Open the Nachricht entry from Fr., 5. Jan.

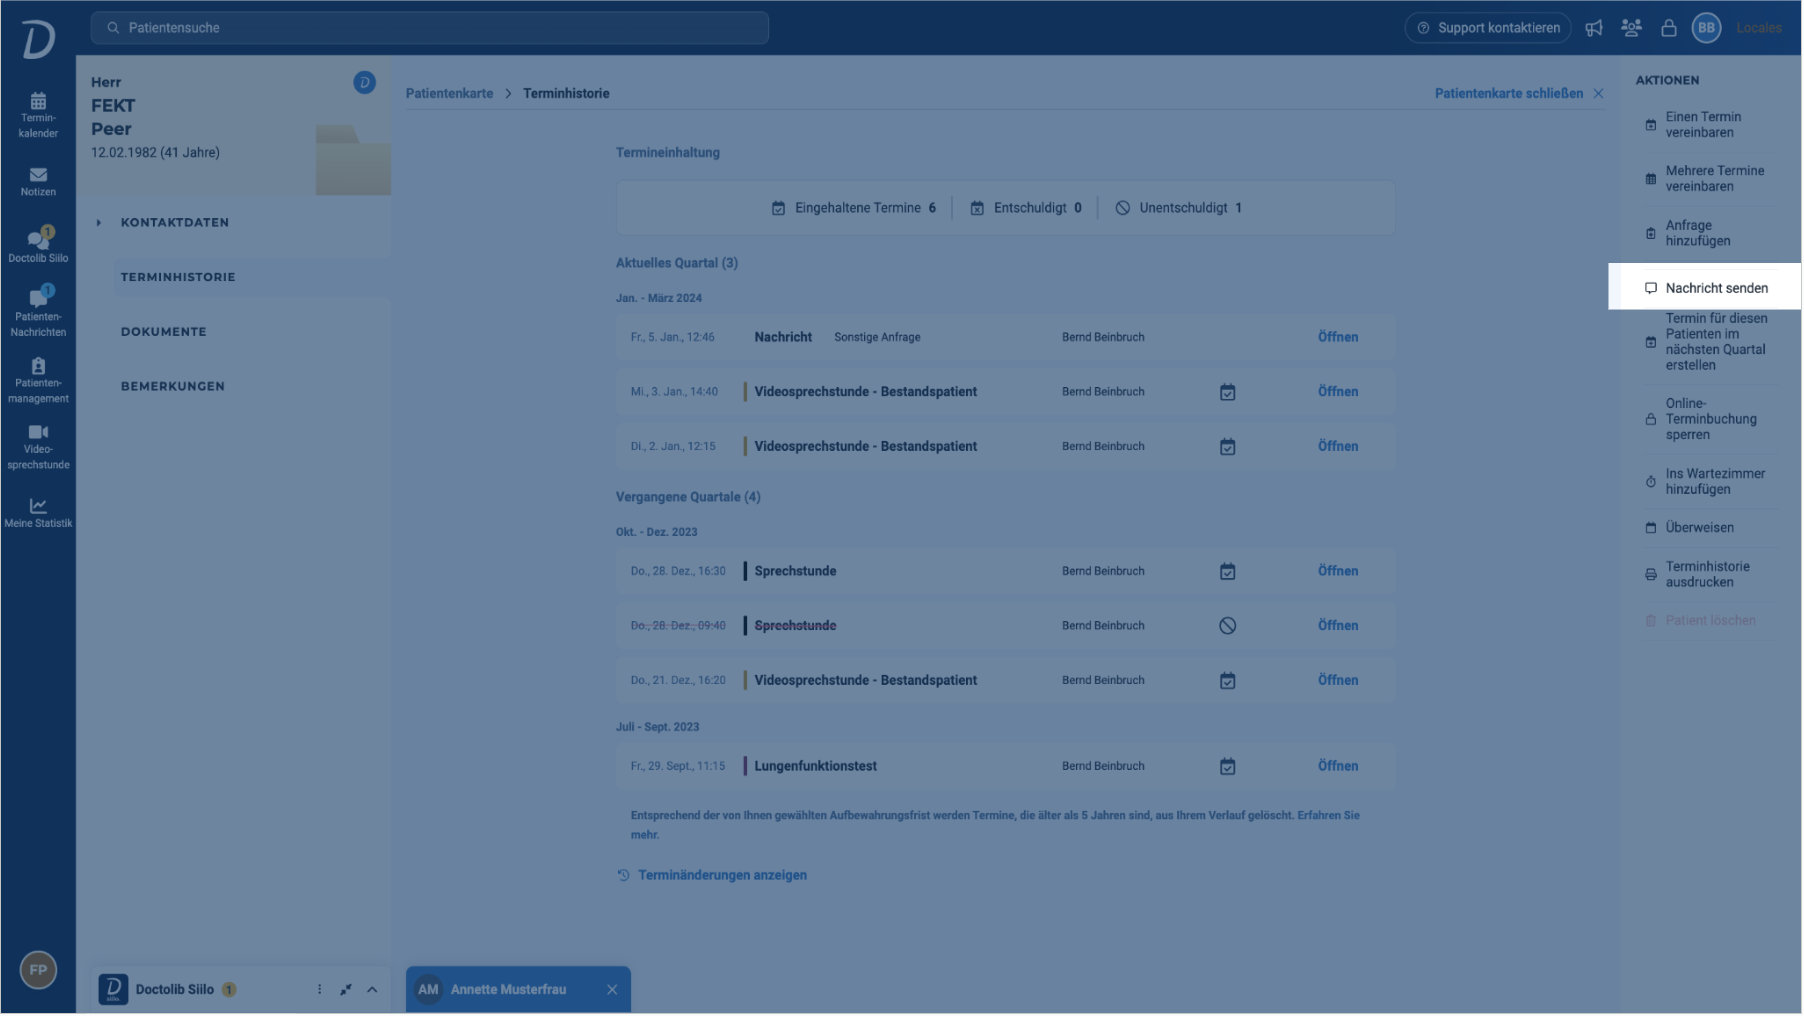click(1339, 338)
